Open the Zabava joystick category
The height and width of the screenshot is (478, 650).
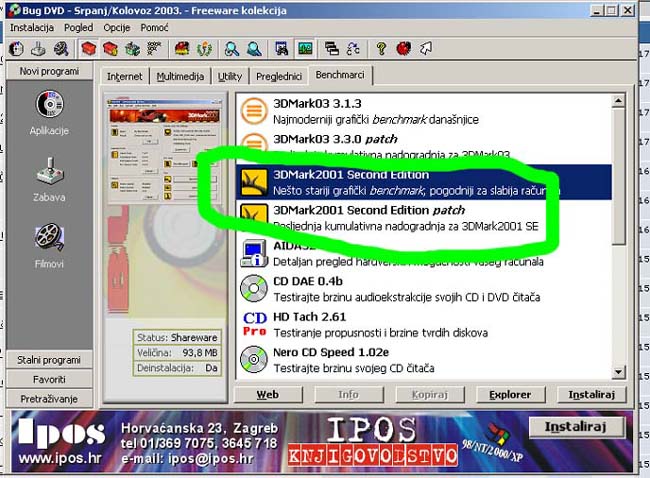[49, 179]
